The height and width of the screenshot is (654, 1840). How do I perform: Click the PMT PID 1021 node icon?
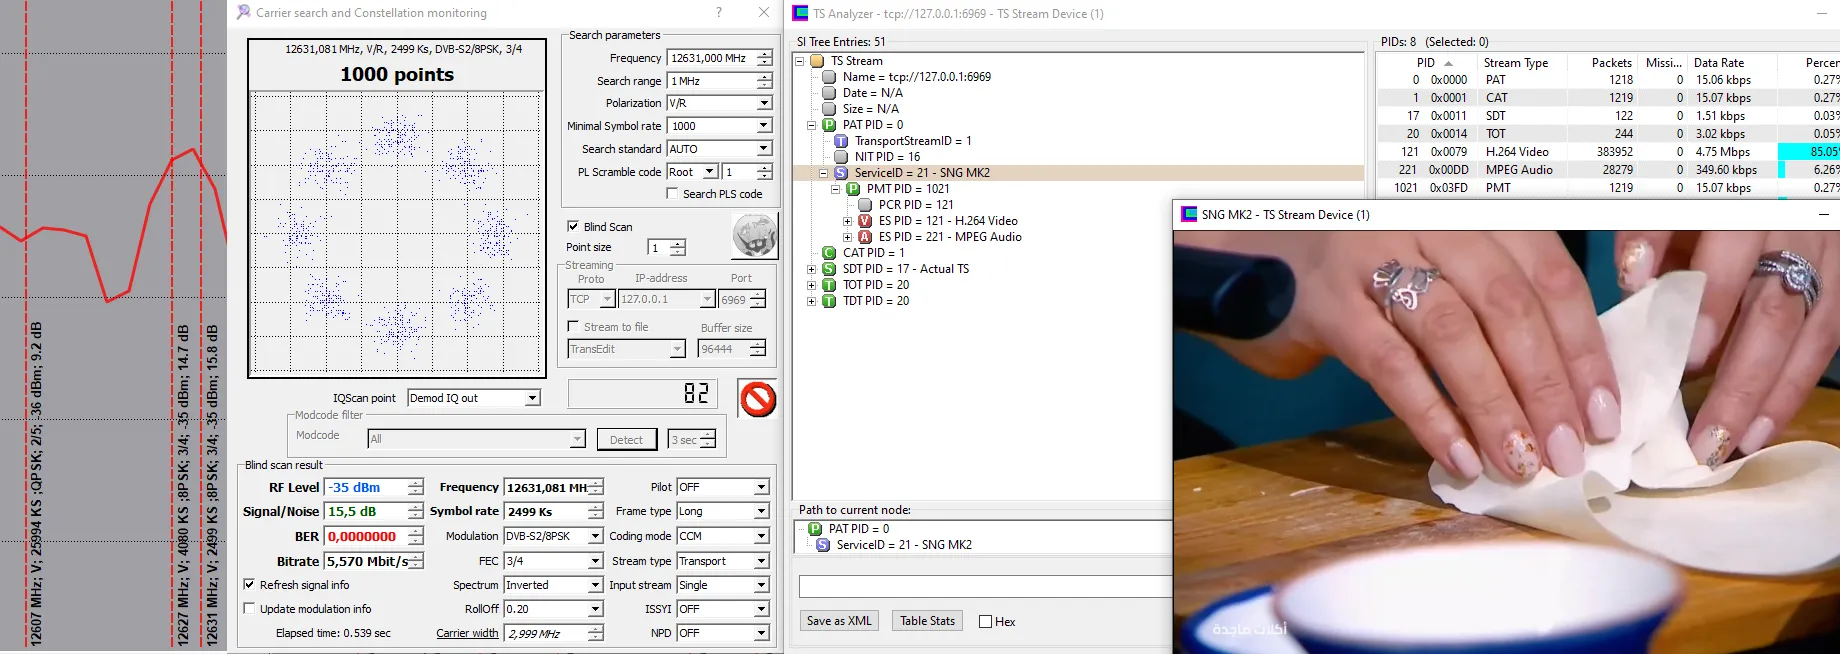(853, 189)
